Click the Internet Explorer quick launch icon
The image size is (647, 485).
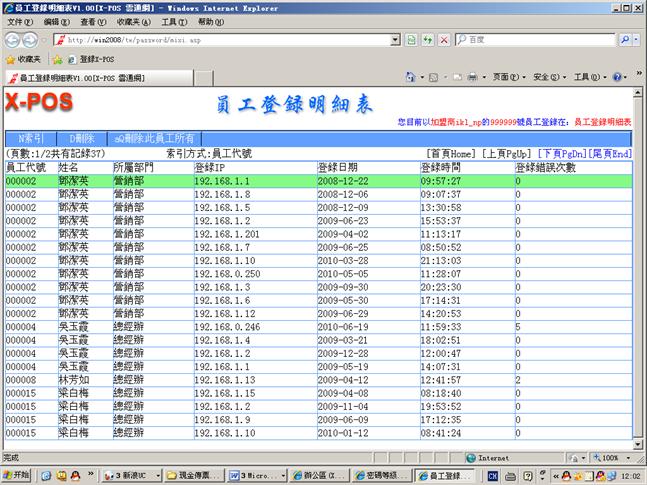[45, 475]
